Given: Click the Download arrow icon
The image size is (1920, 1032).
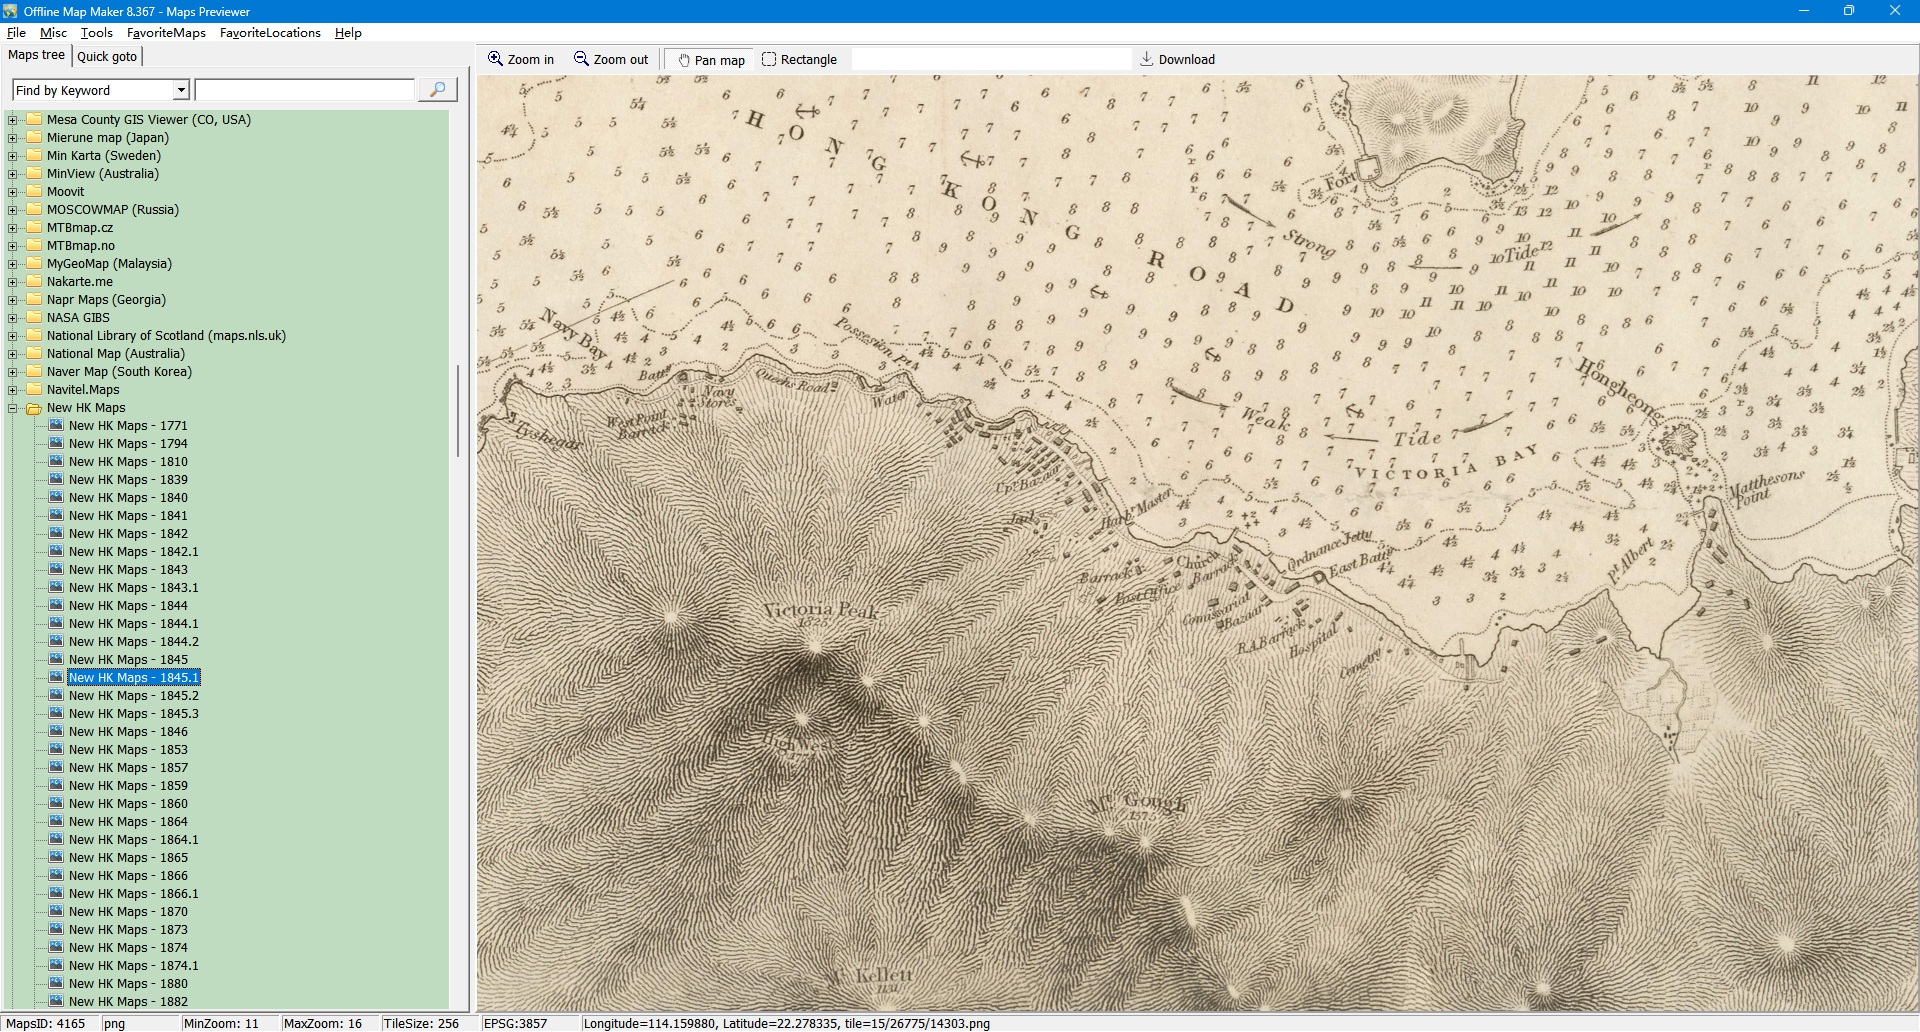Looking at the screenshot, I should point(1147,59).
